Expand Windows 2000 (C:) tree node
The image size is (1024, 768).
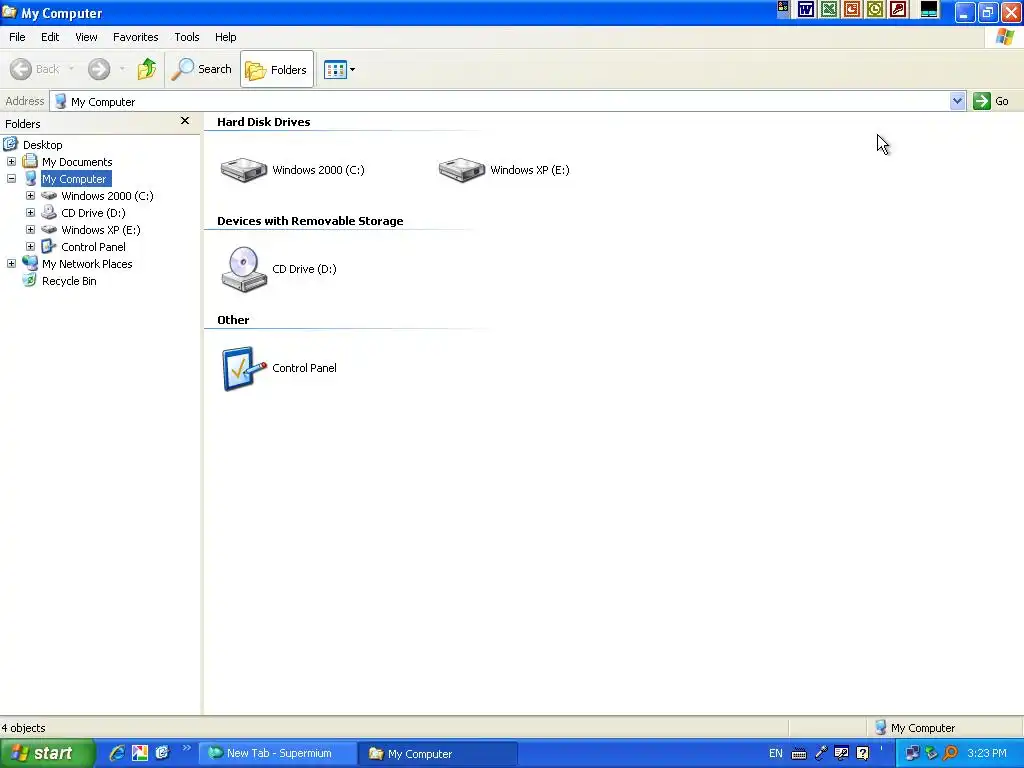30,195
